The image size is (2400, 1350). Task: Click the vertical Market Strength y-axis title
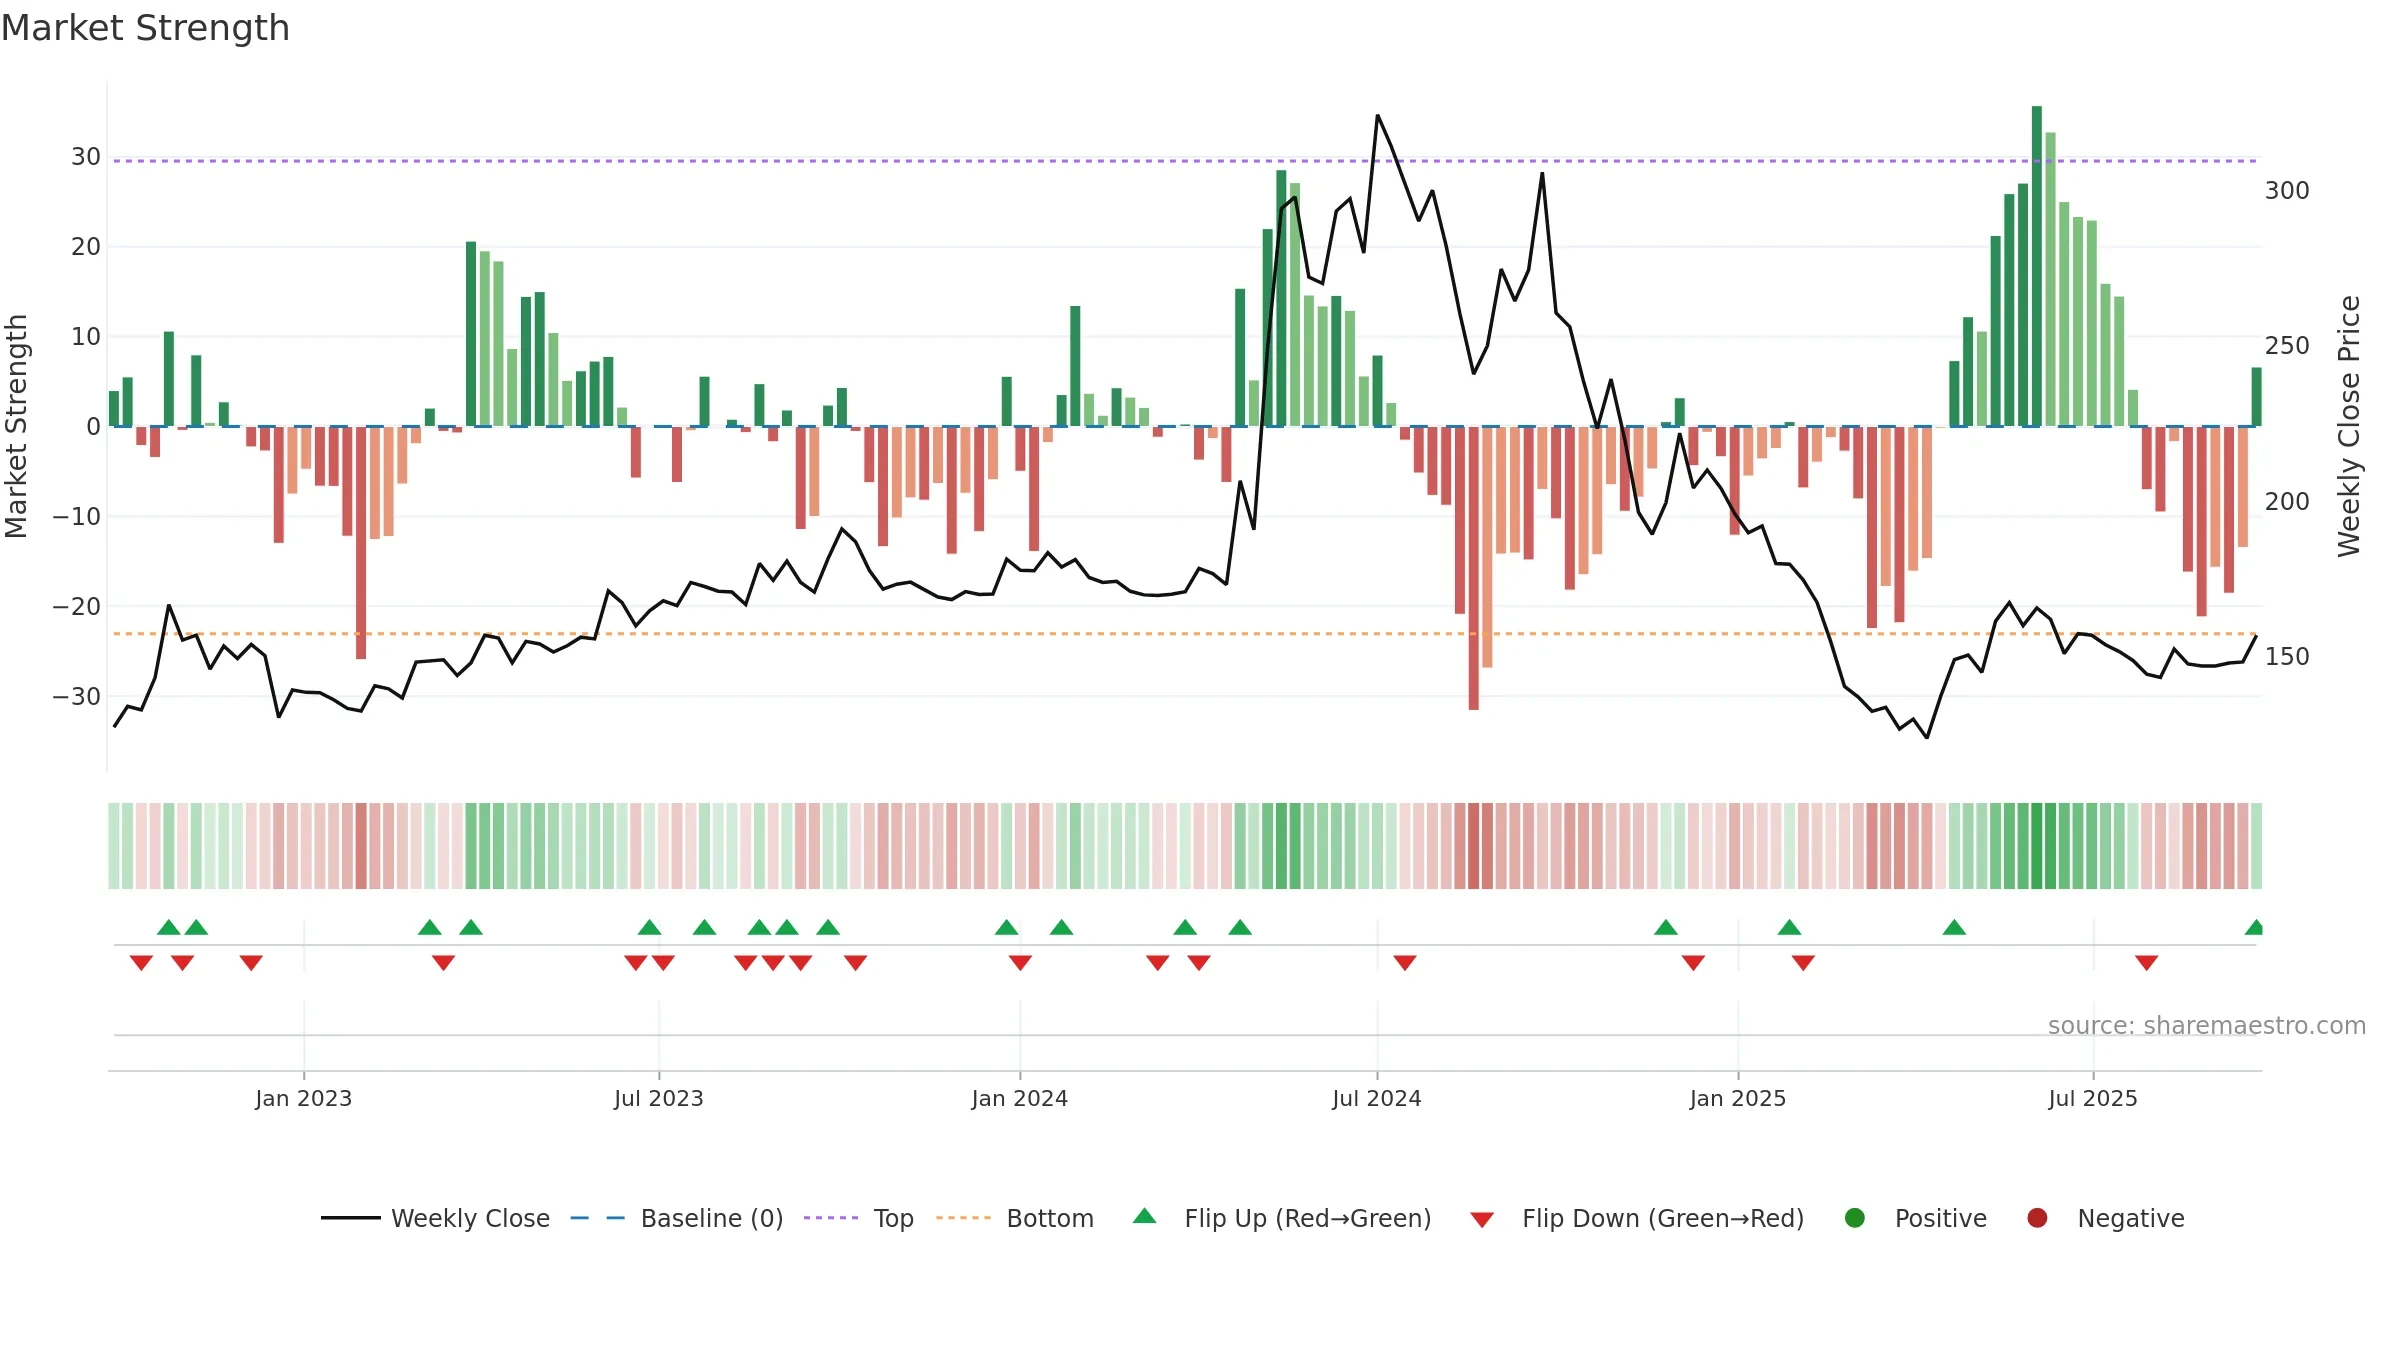tap(16, 426)
